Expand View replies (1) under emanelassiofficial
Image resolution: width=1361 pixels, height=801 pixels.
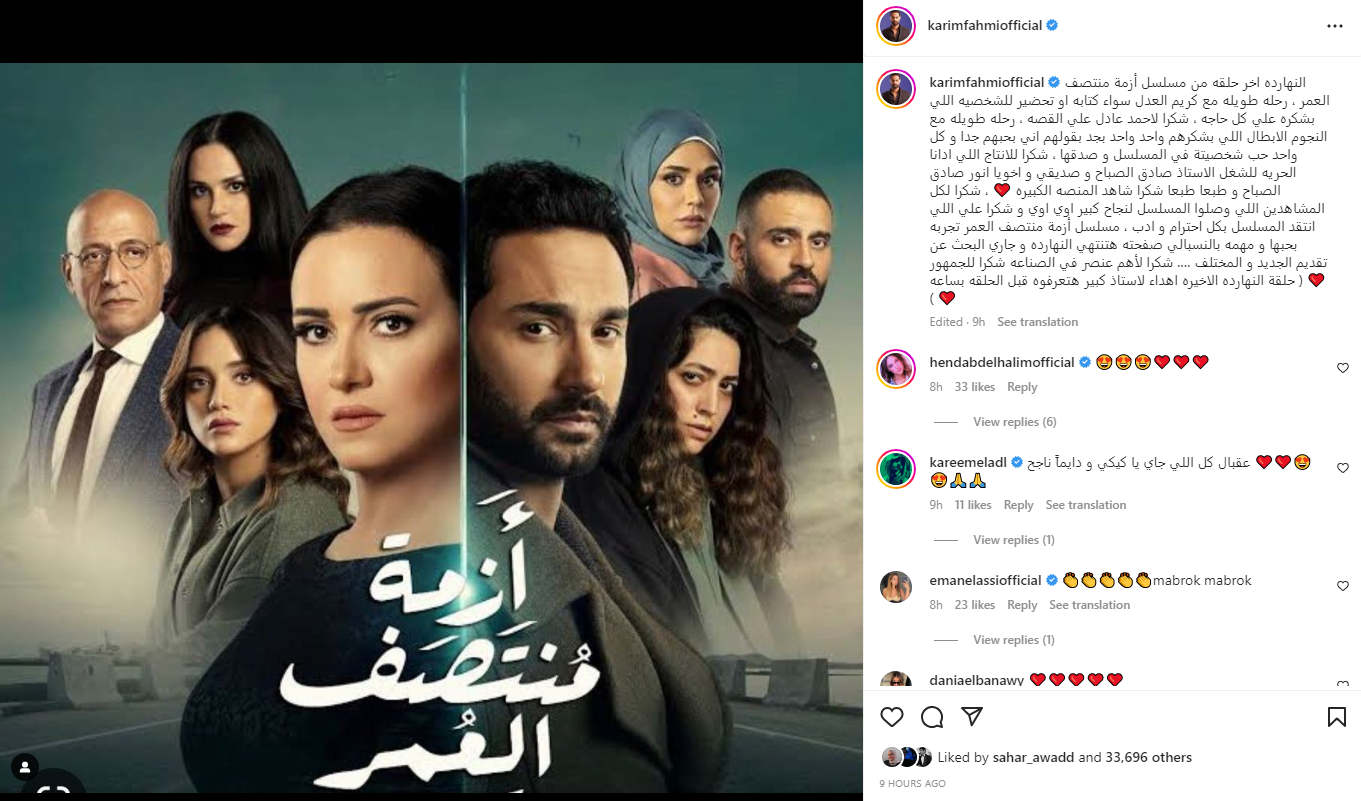pos(1014,640)
